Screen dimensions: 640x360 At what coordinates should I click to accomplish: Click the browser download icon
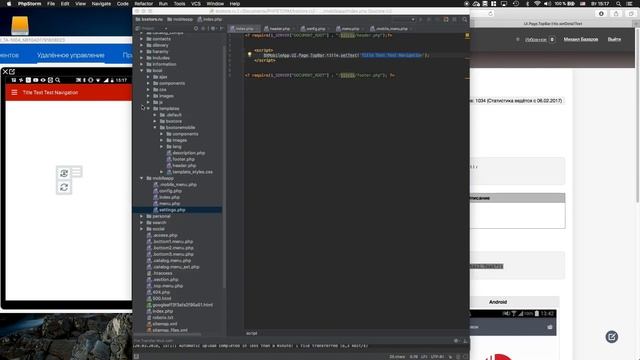tap(601, 13)
